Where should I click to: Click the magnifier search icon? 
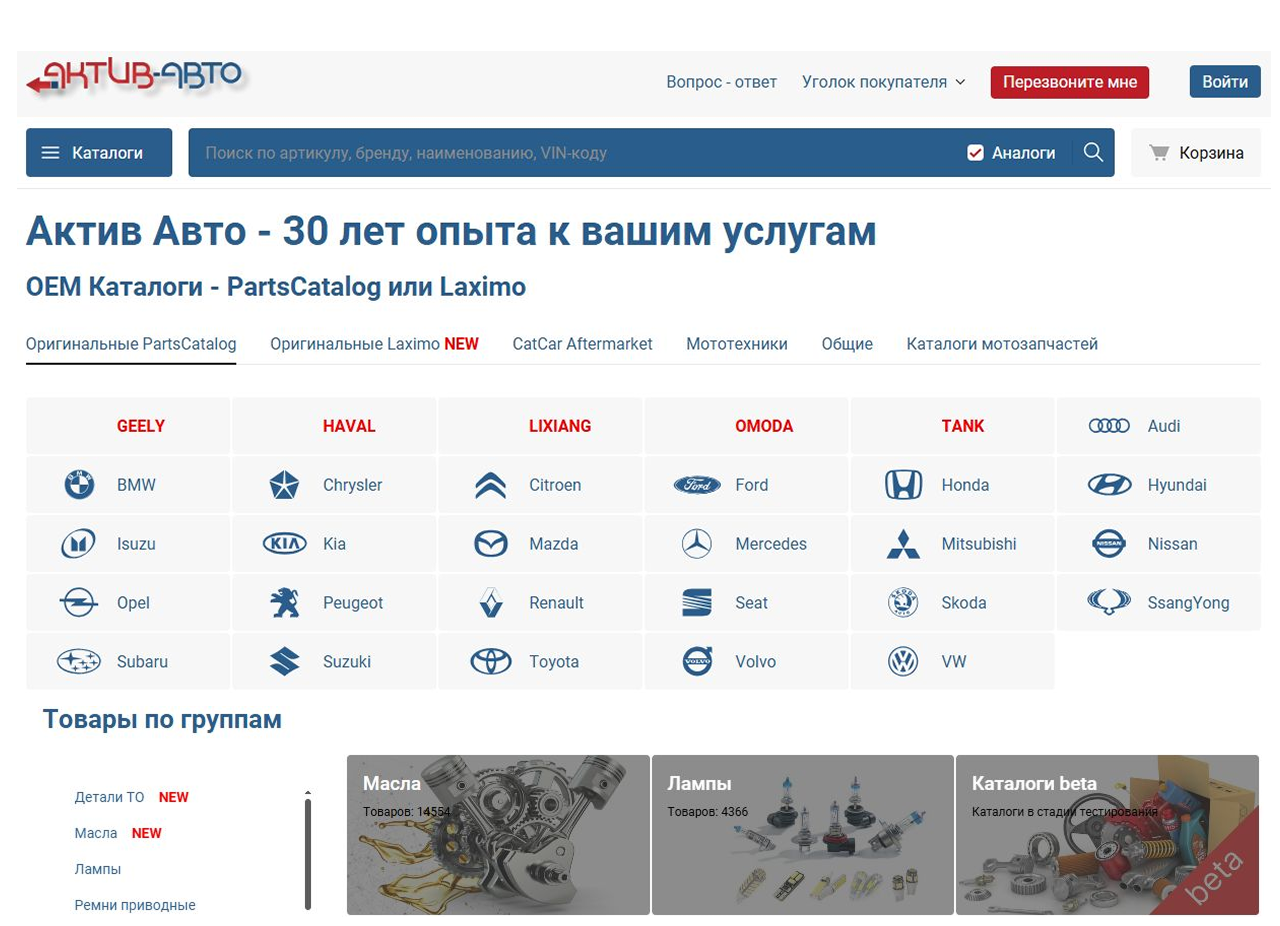(1093, 152)
